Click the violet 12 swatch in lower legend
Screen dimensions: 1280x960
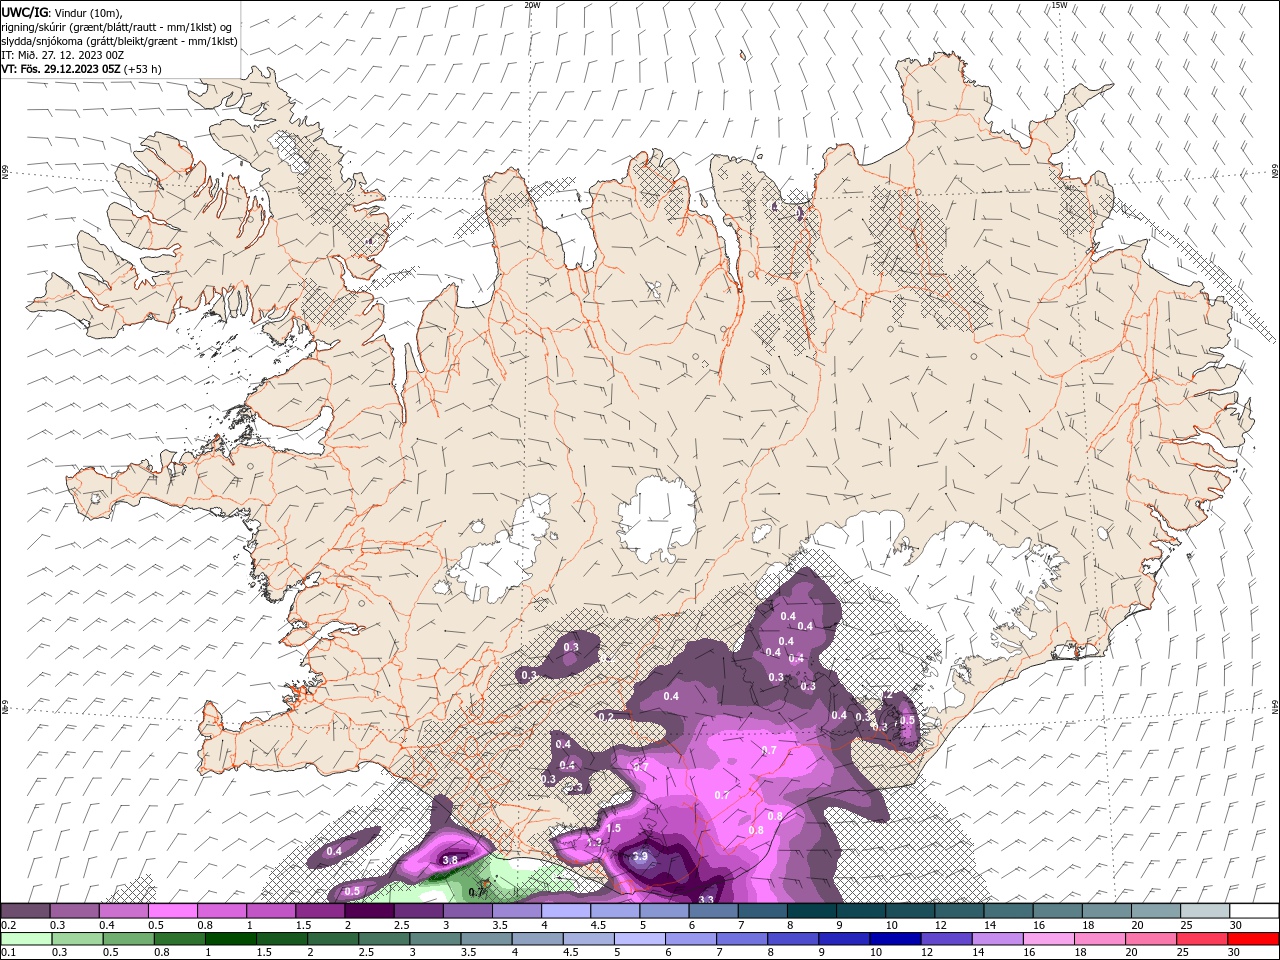point(946,939)
